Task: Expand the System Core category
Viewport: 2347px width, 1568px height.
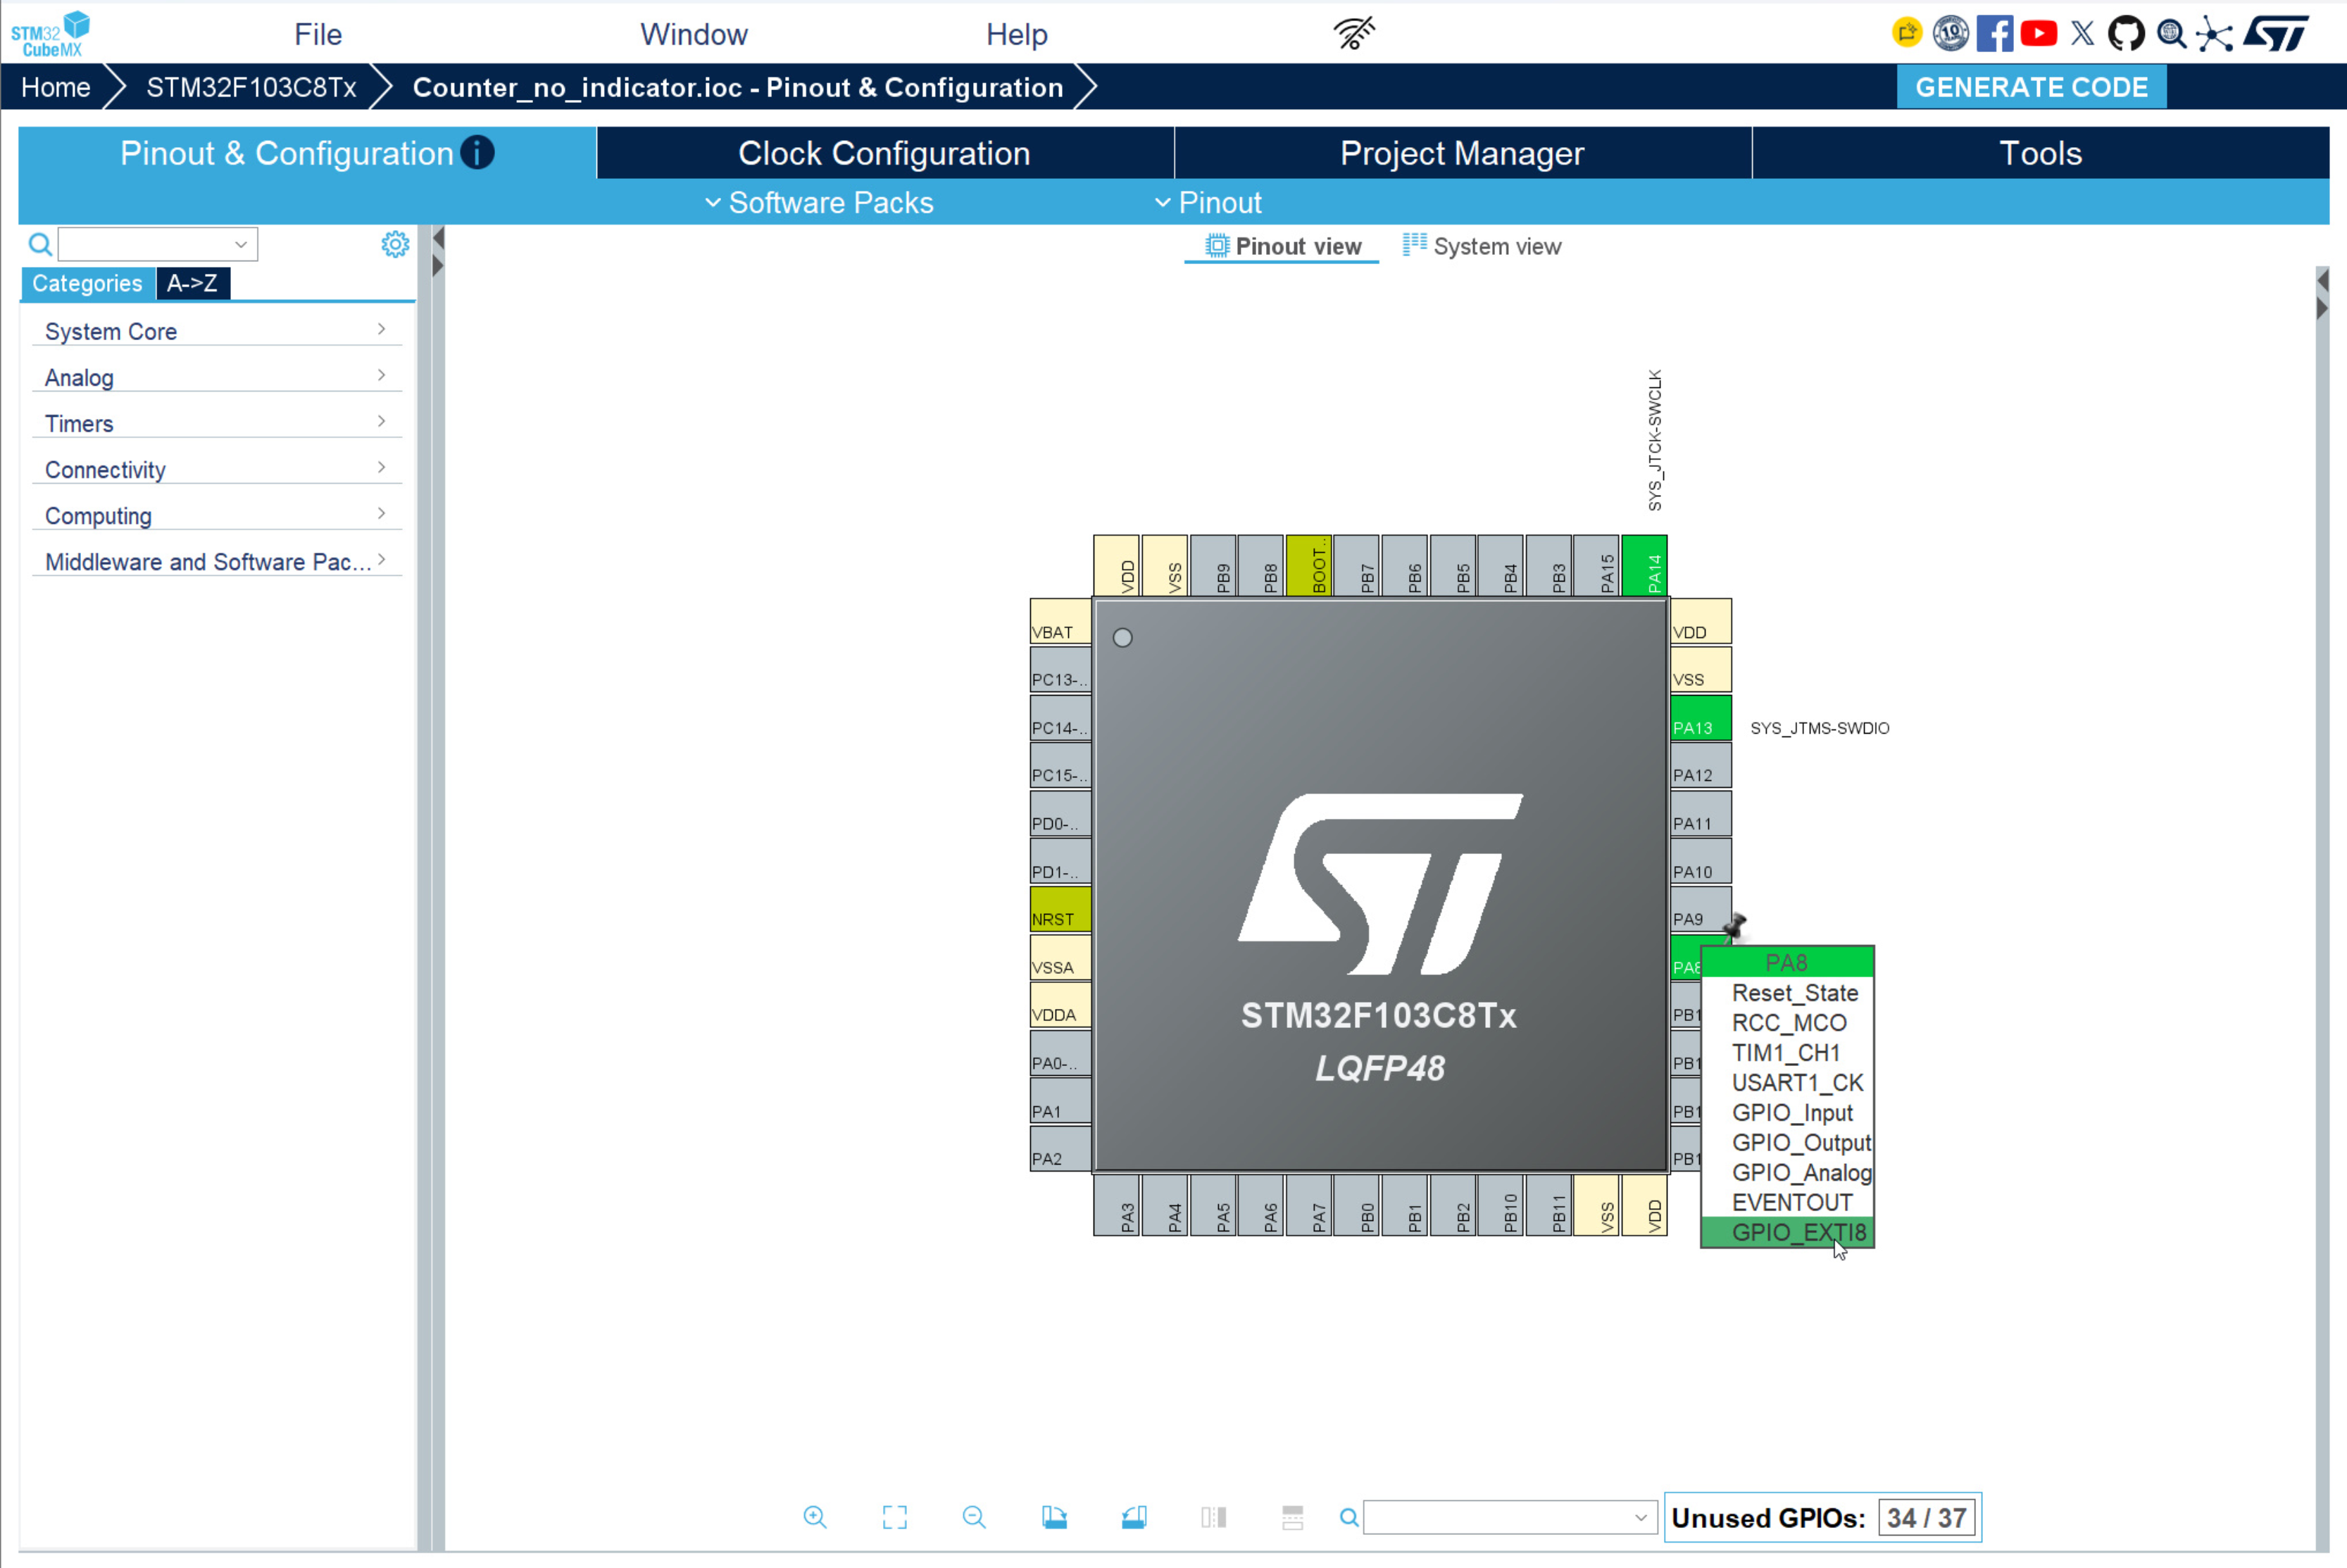Action: pyautogui.click(x=217, y=331)
